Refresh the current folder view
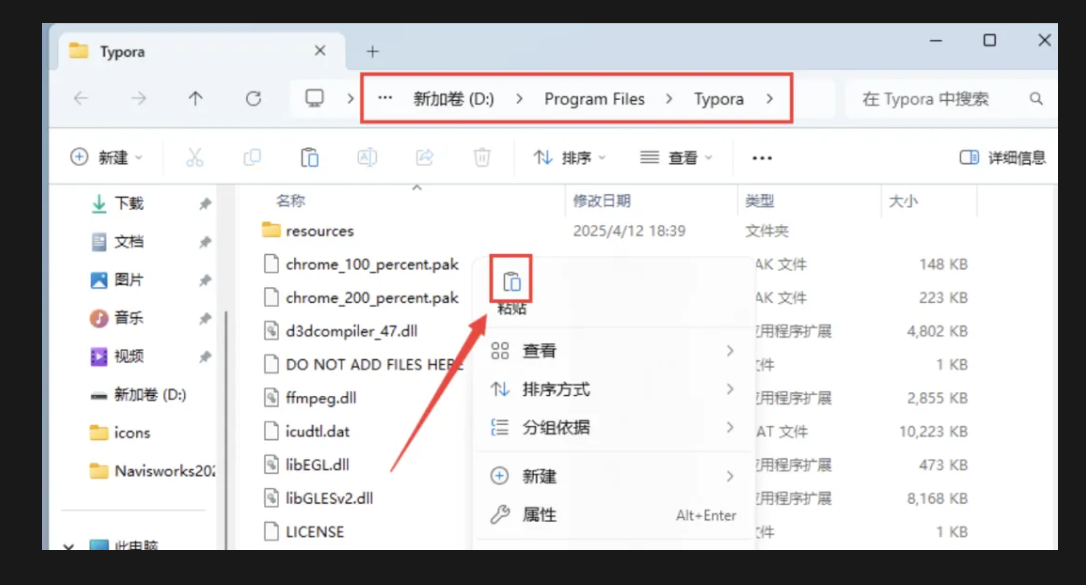 [x=253, y=98]
